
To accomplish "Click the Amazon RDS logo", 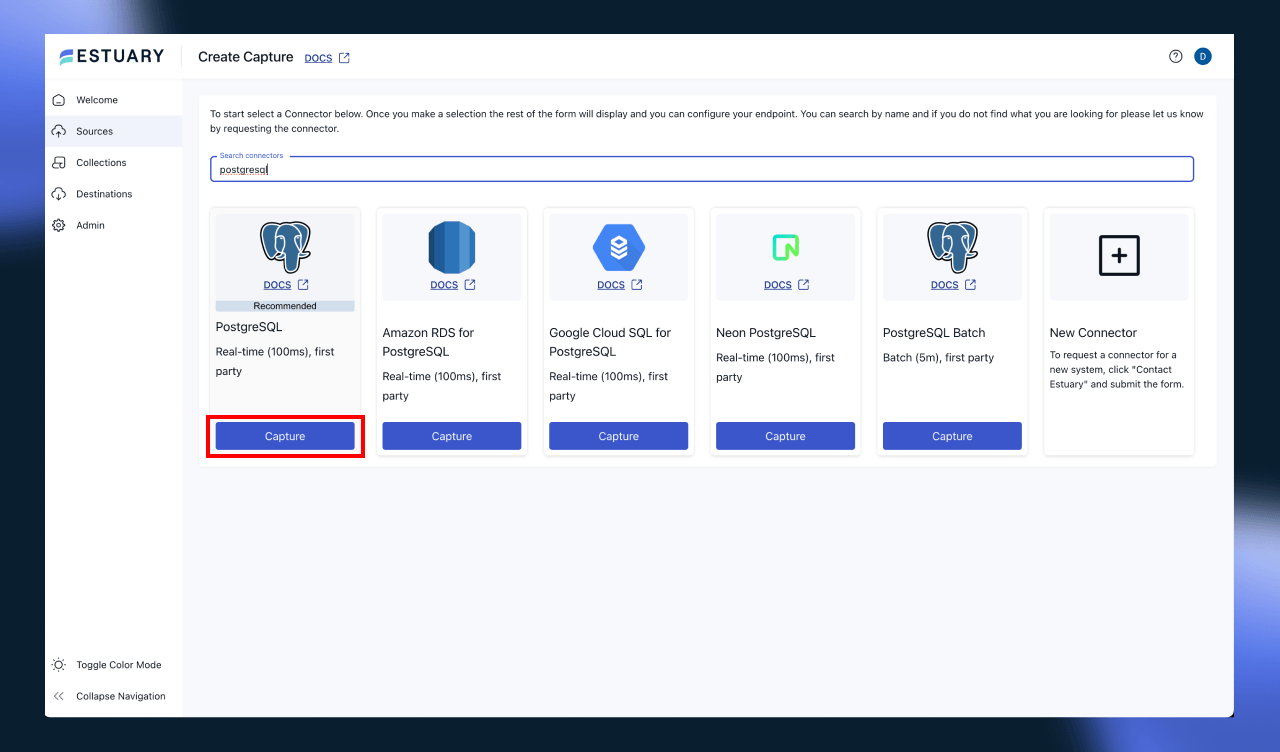I will click(452, 247).
